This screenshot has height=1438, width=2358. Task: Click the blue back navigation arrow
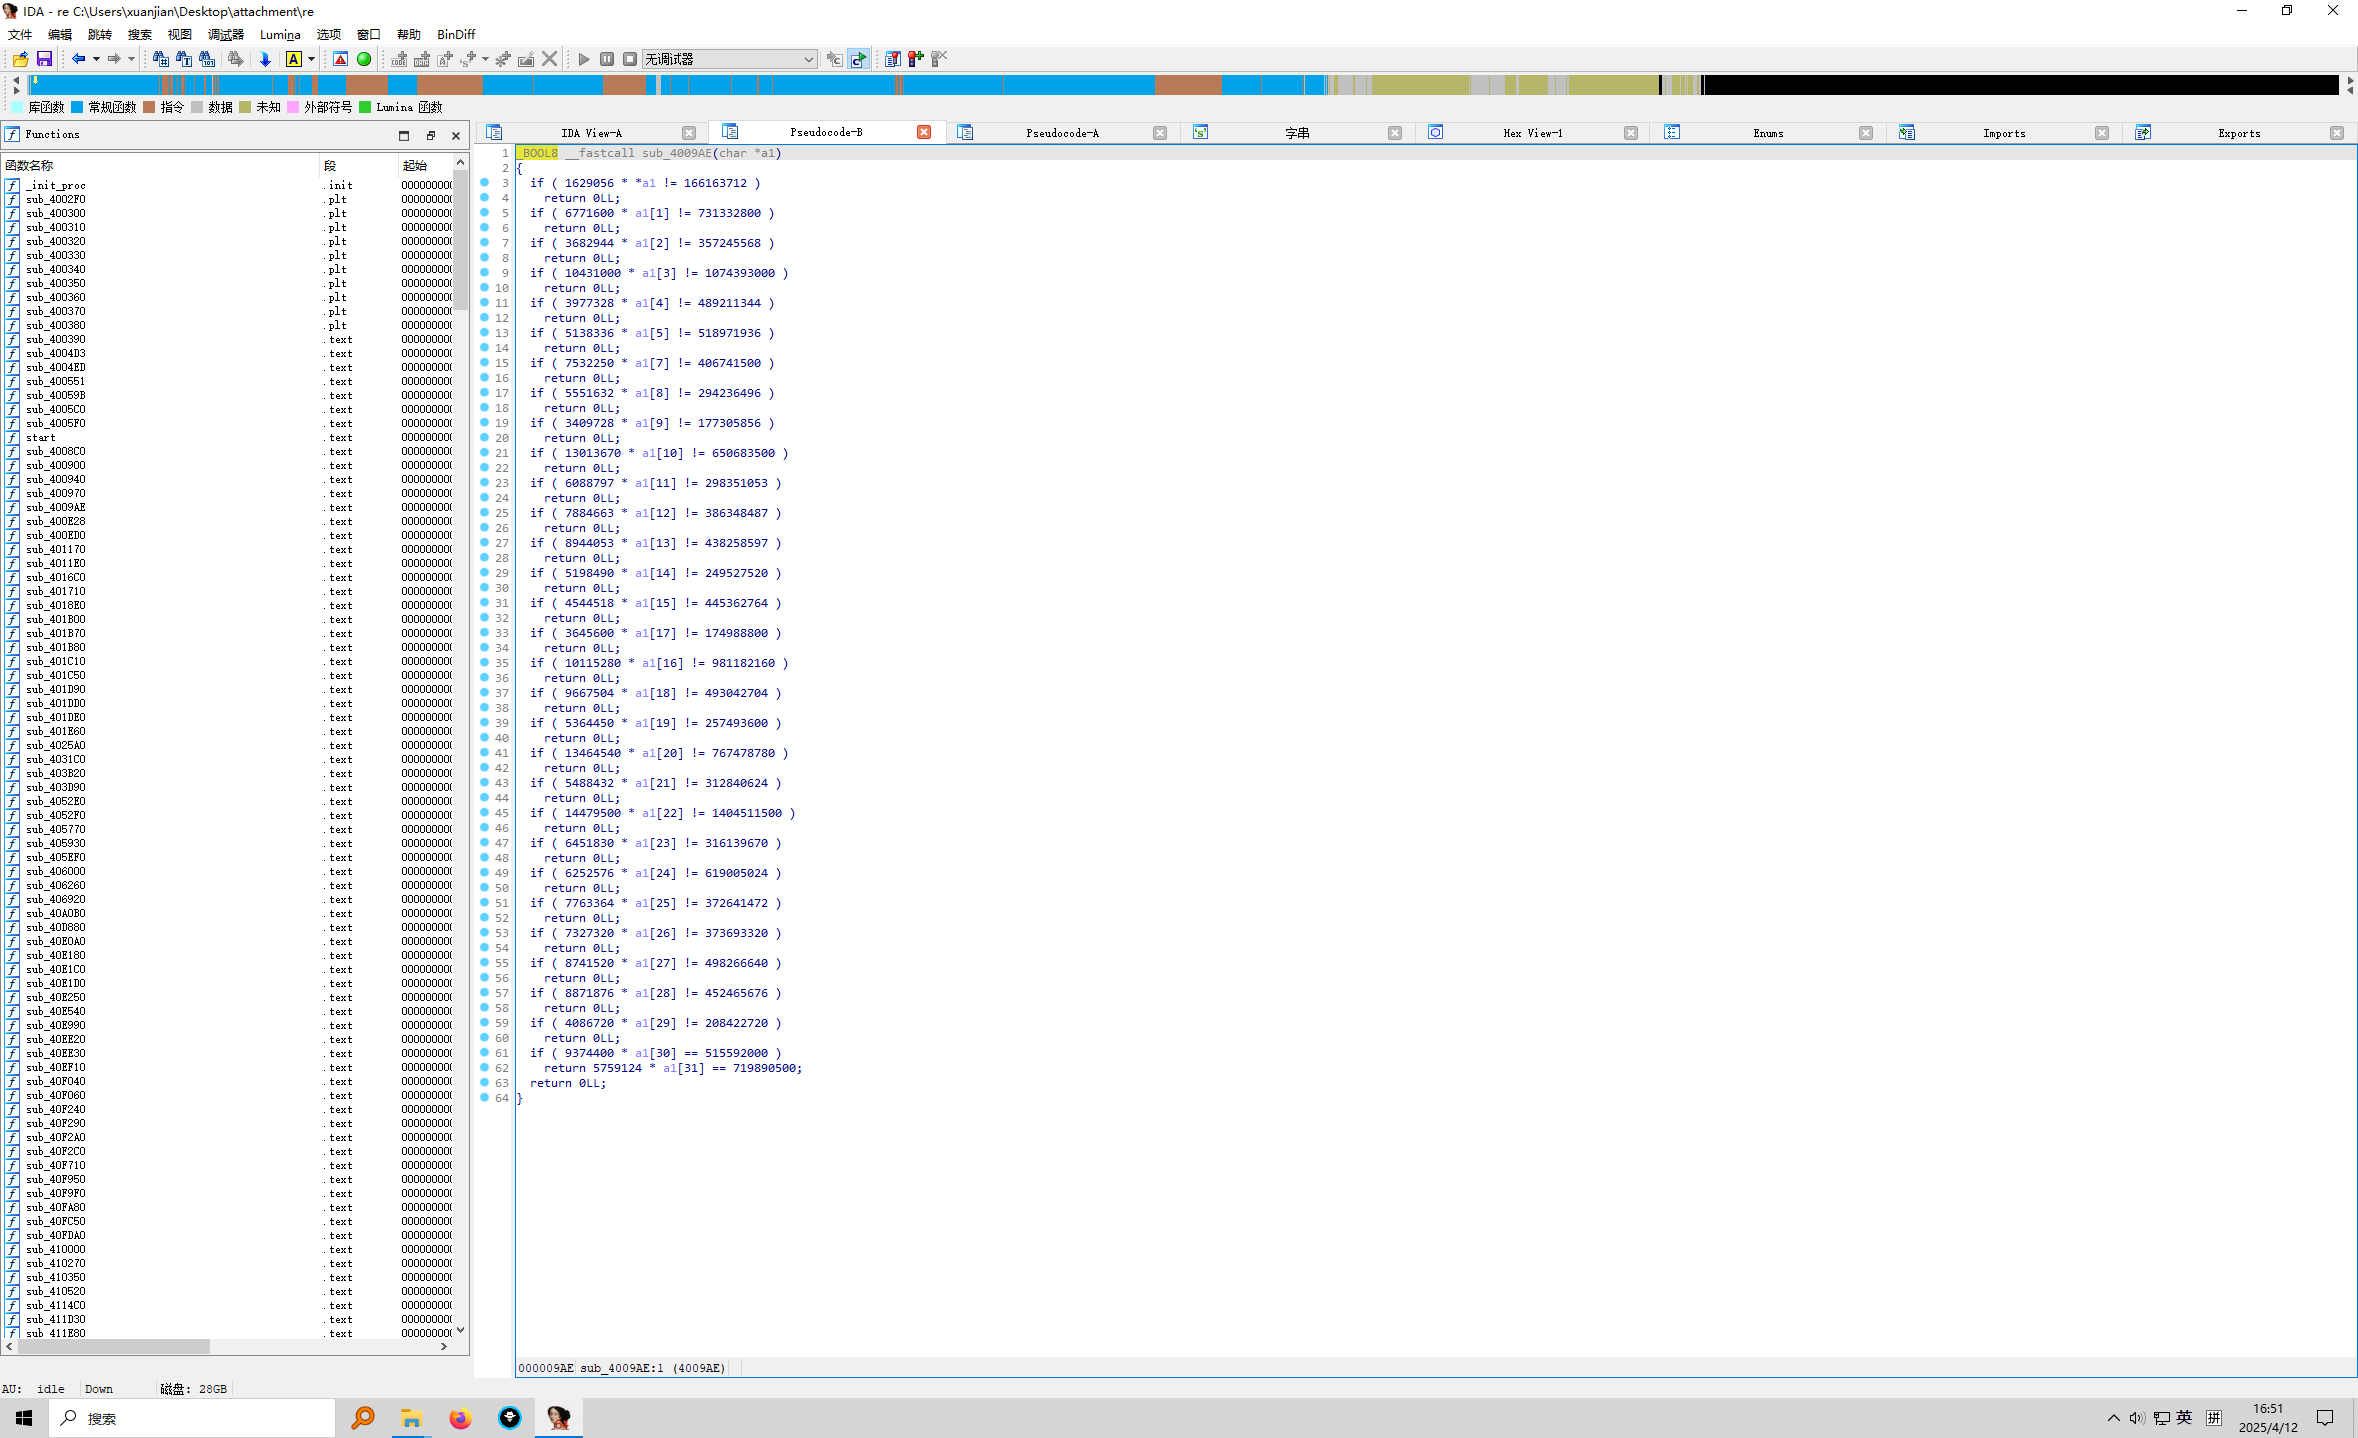point(77,59)
